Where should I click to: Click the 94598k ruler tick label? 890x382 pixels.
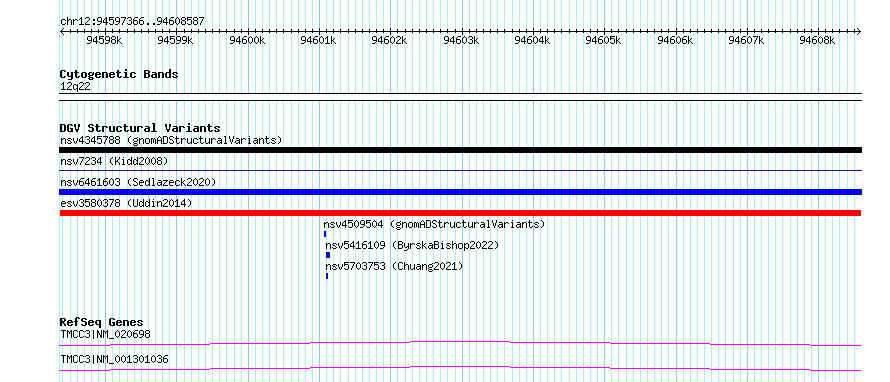pos(104,40)
